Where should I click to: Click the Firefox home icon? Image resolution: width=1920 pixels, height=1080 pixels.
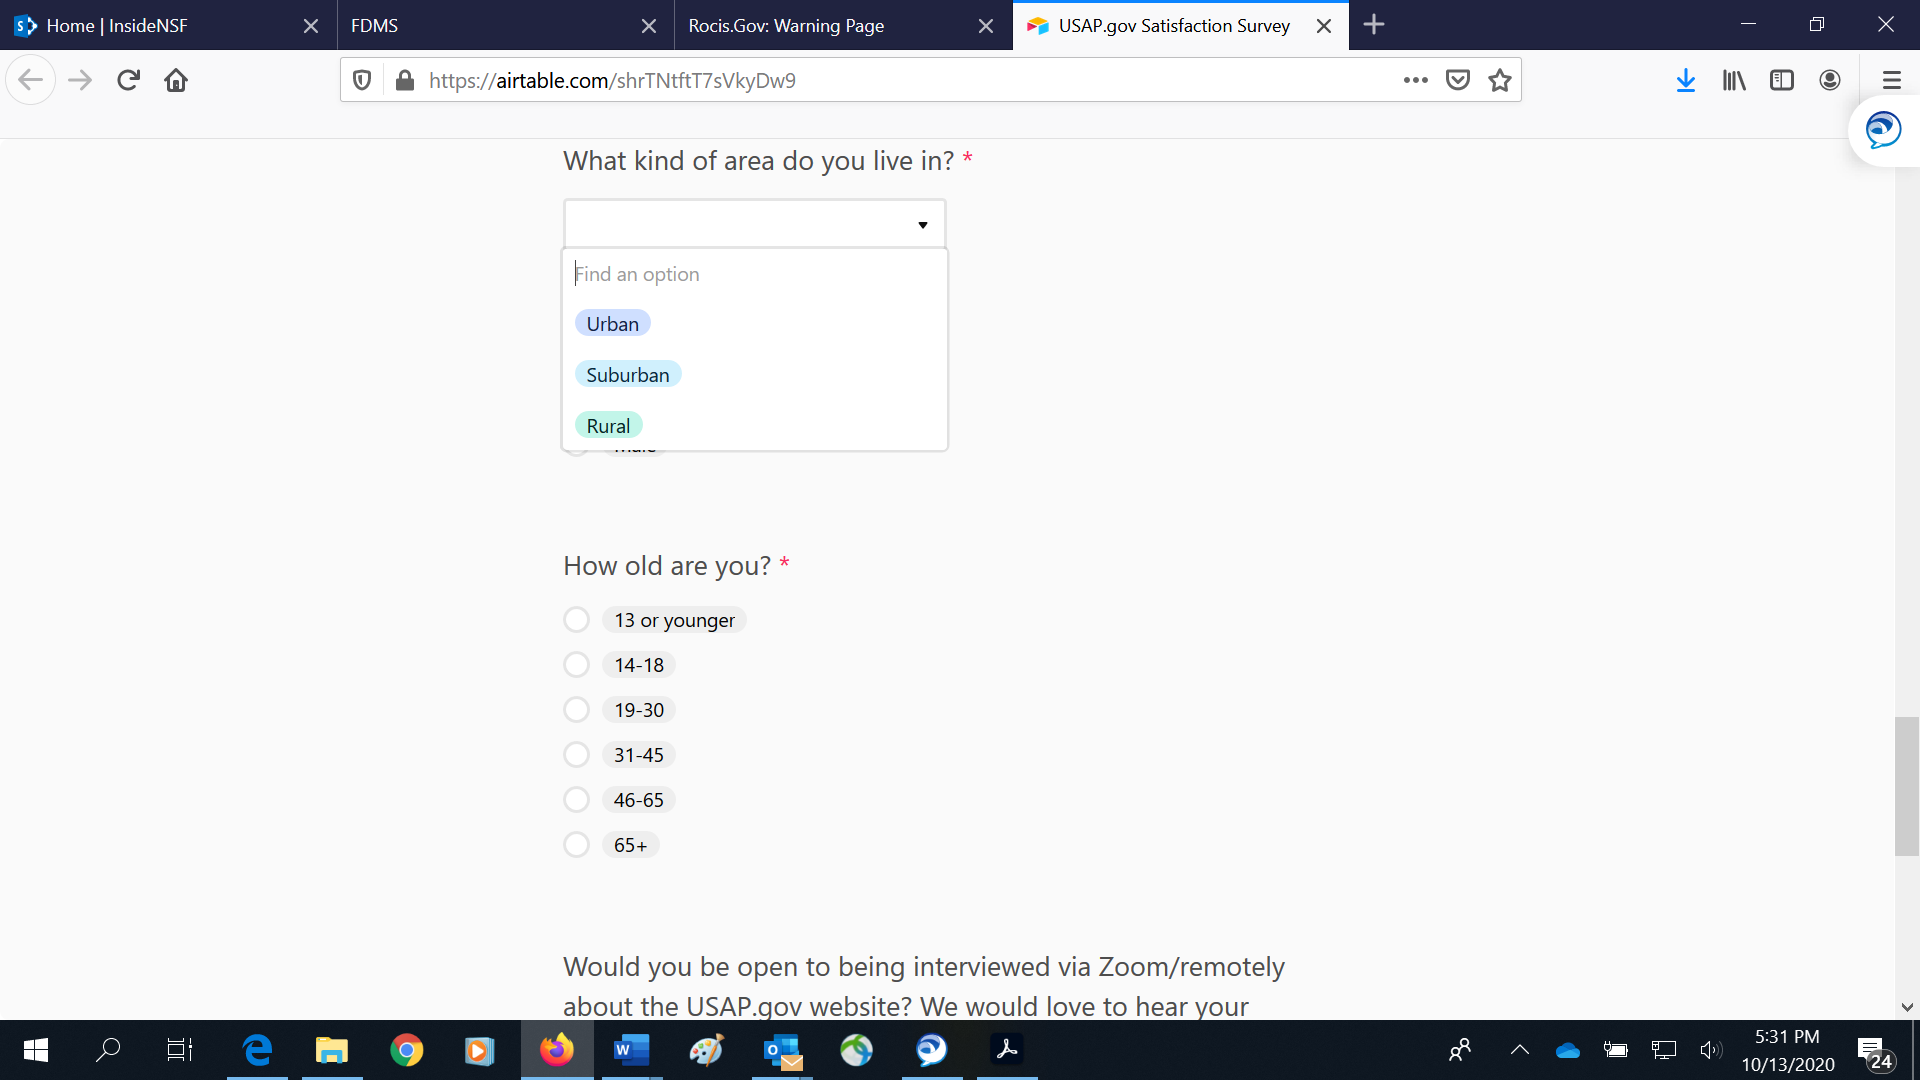pyautogui.click(x=176, y=80)
